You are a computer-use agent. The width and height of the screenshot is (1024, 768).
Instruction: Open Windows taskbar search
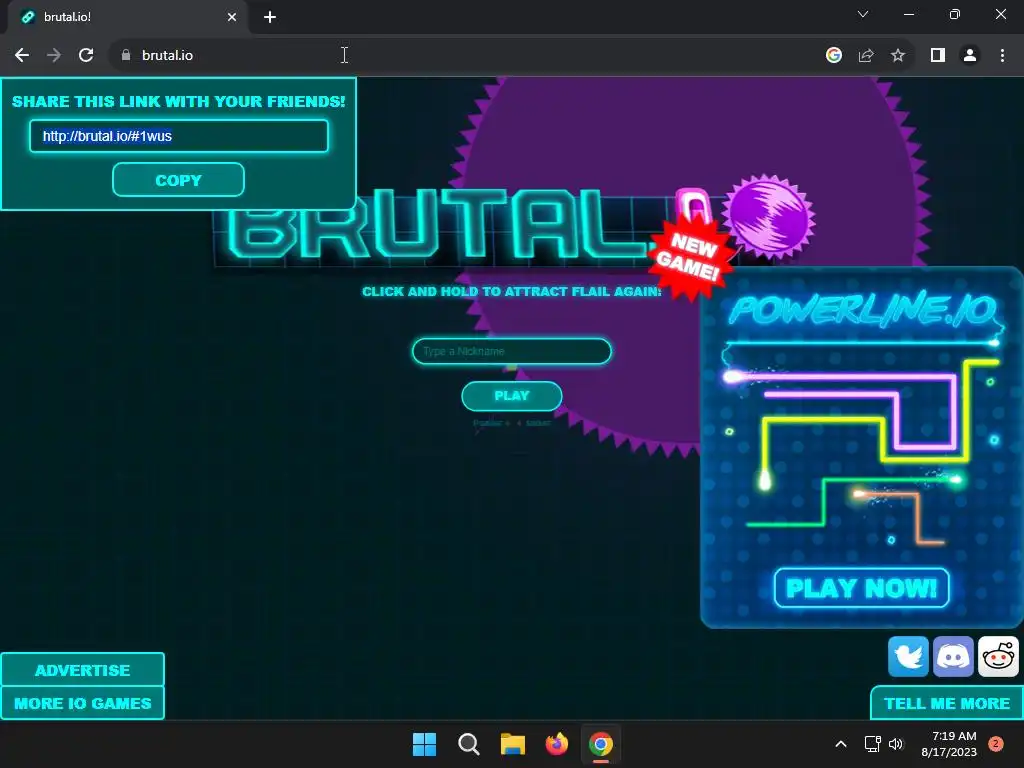(468, 744)
